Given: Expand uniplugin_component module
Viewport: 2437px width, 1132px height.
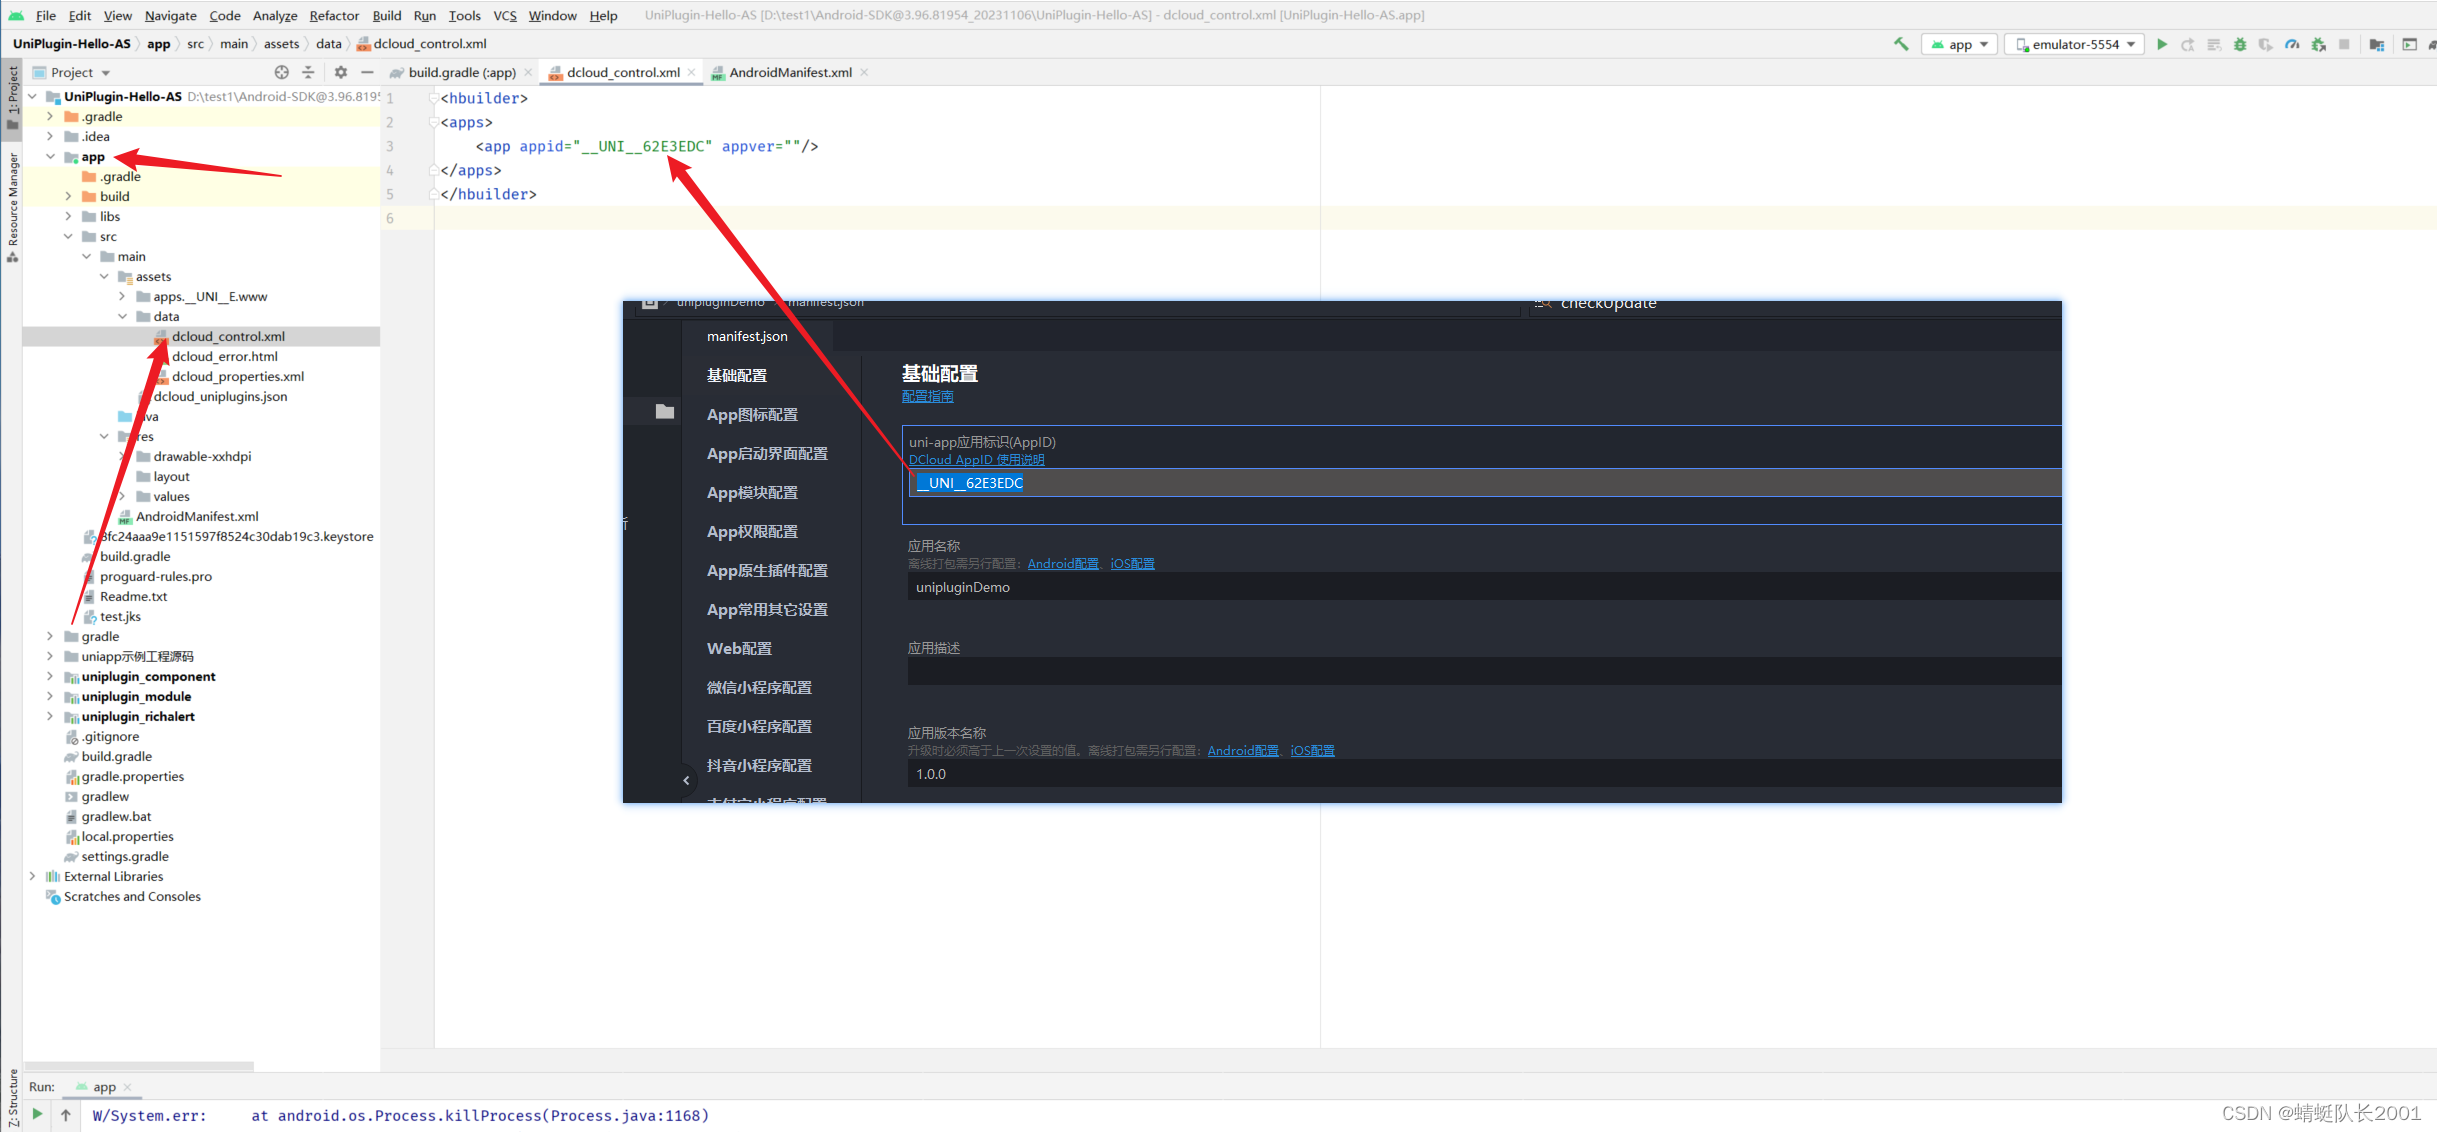Looking at the screenshot, I should [50, 677].
